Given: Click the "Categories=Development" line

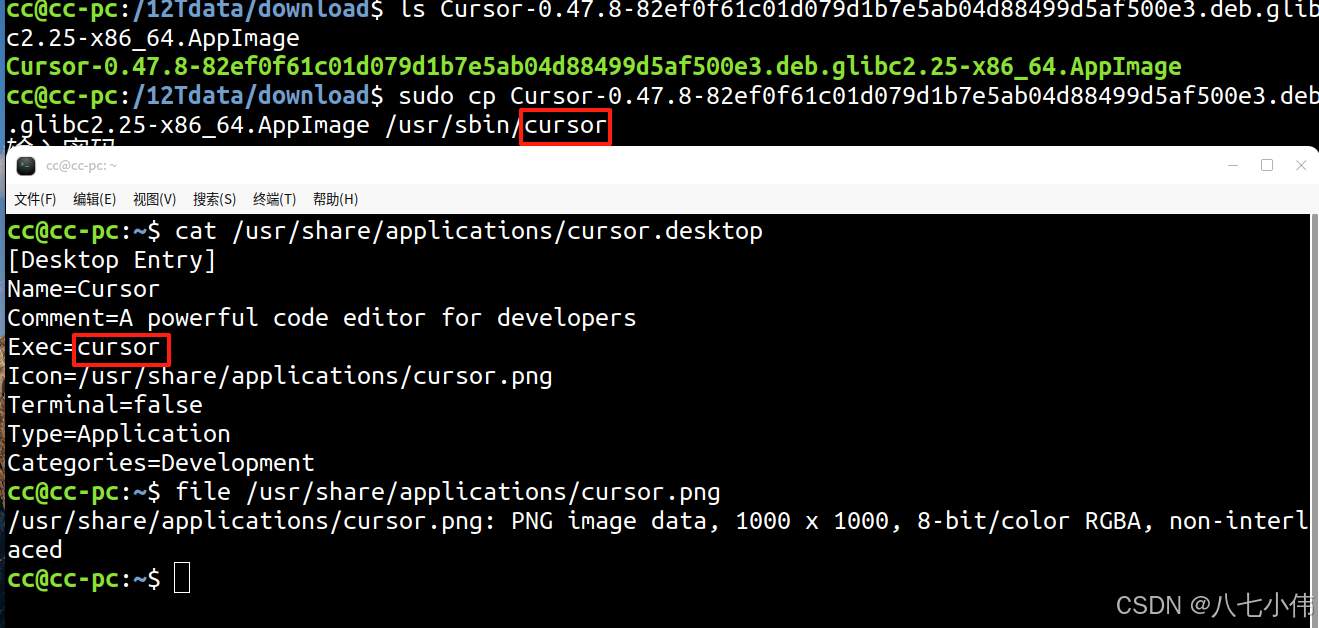Looking at the screenshot, I should pos(161,463).
